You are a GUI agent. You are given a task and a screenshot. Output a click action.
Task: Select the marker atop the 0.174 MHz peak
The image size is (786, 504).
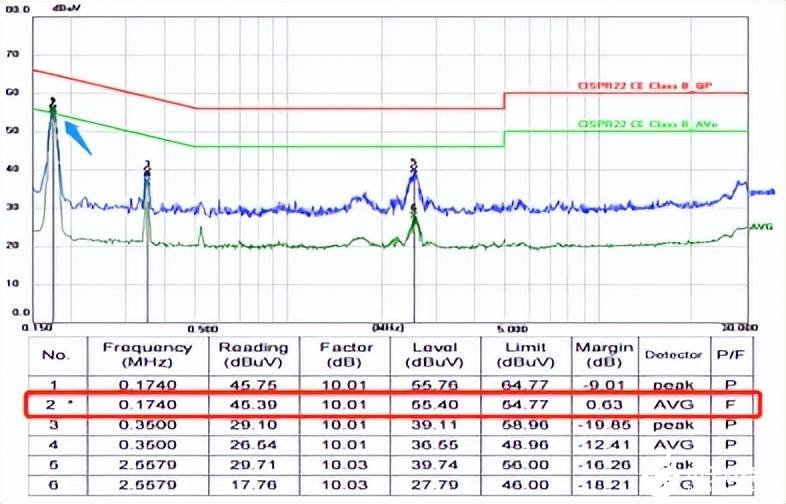[x=52, y=103]
